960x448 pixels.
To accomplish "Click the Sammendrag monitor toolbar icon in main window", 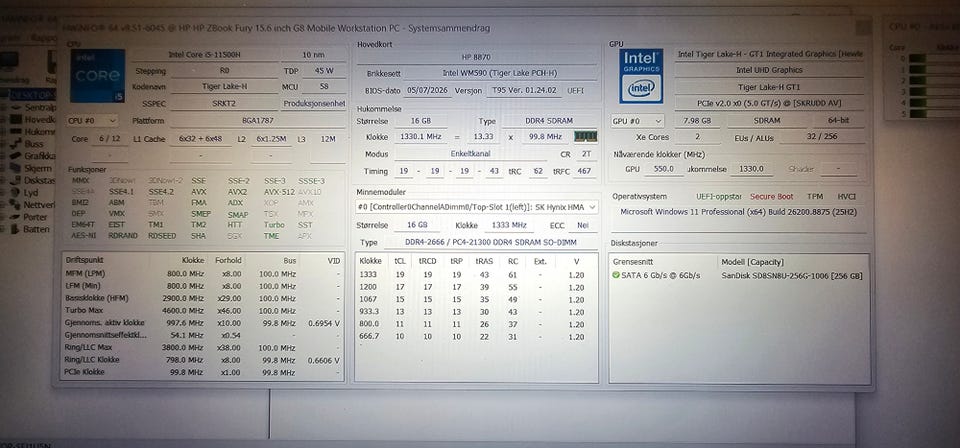I will point(9,62).
